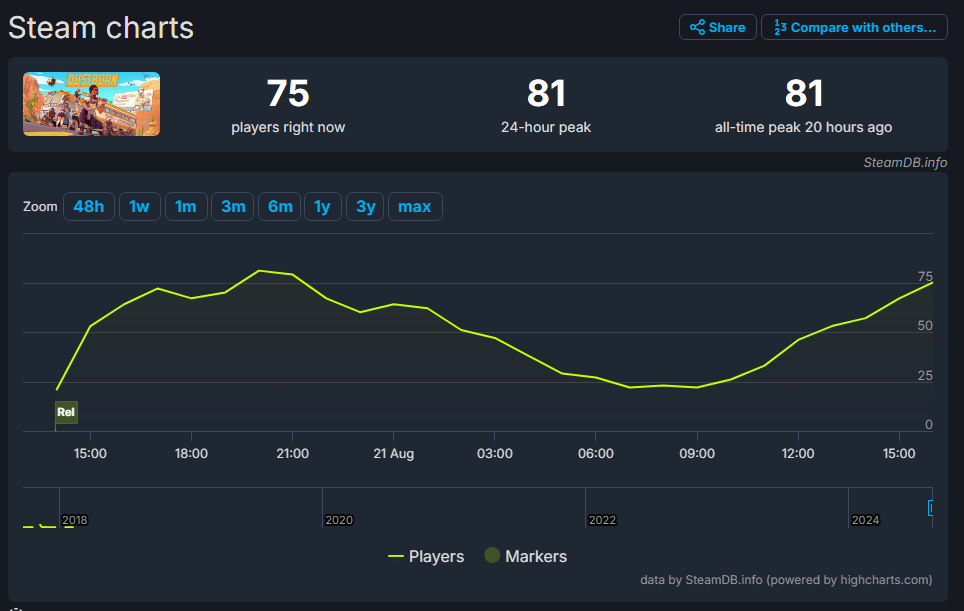This screenshot has height=611, width=964.
Task: Click the Dustborn game thumbnail
Action: pyautogui.click(x=92, y=104)
